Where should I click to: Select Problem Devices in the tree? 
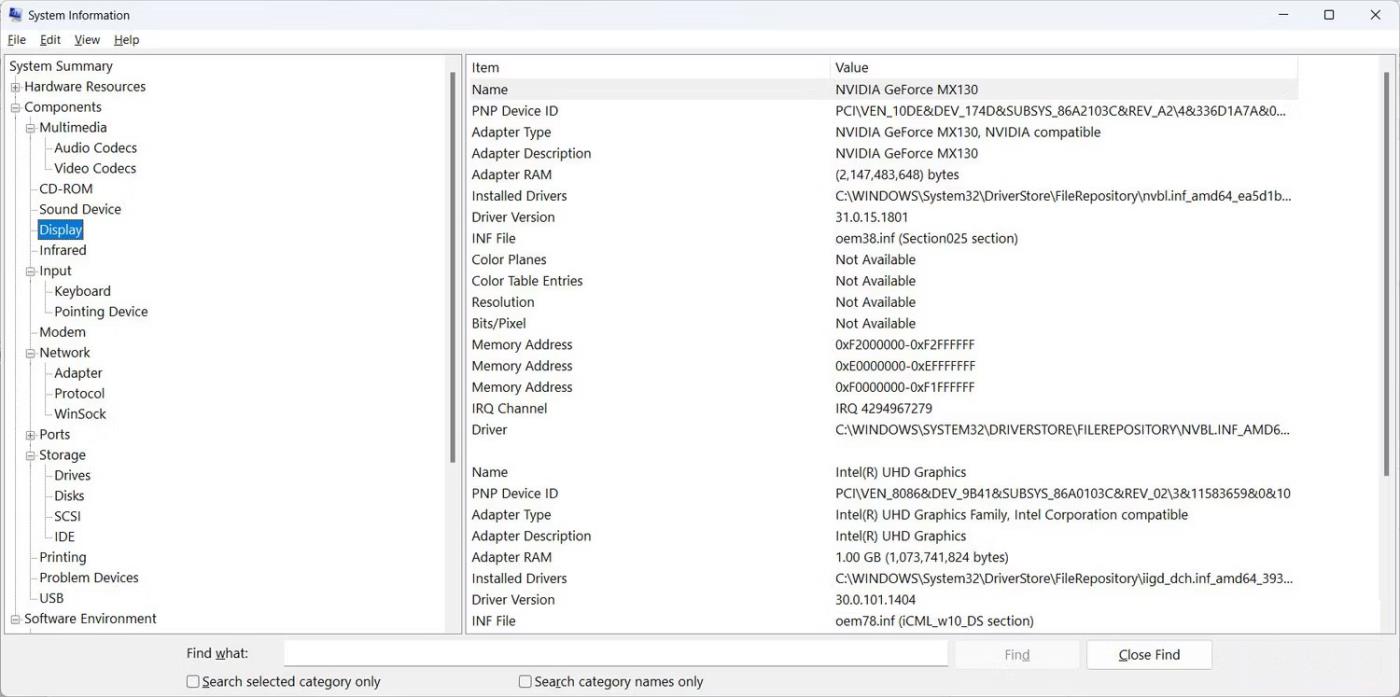[x=89, y=578]
